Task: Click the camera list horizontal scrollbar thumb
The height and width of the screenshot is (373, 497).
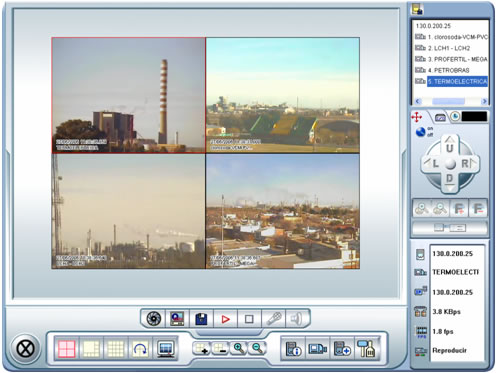Action: click(448, 101)
